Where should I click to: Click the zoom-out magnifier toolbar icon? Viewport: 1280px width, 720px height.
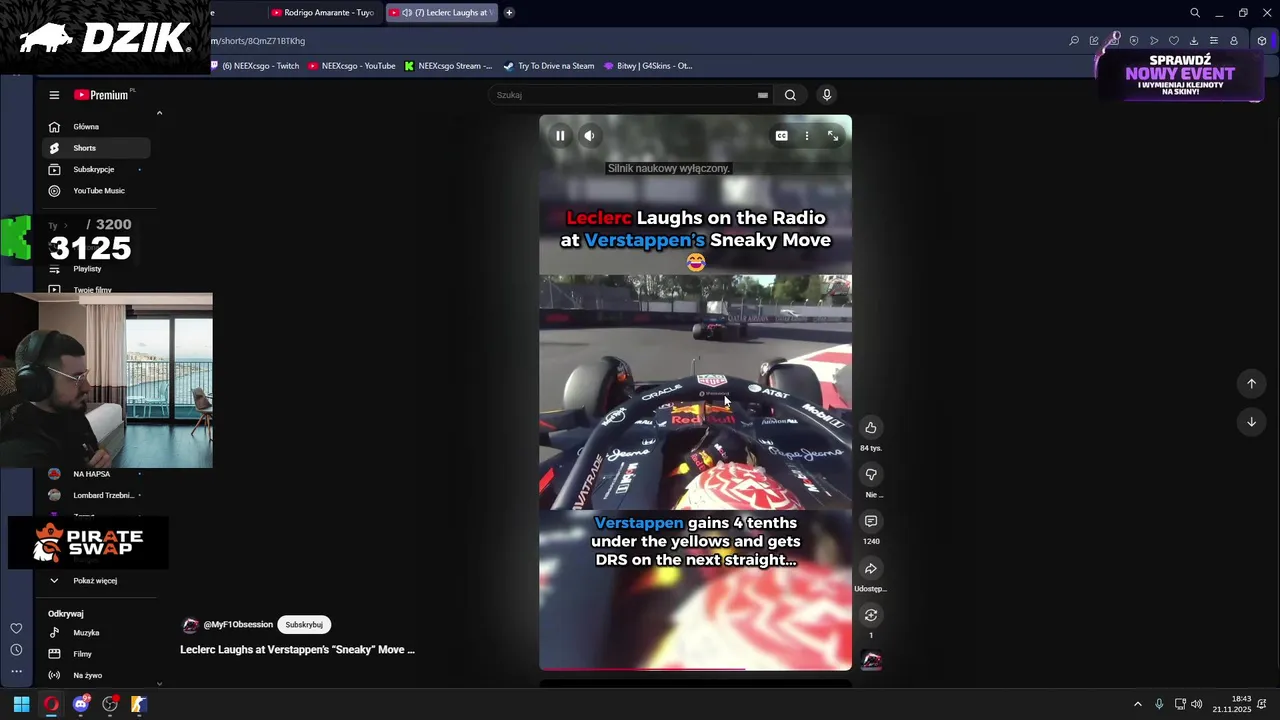[x=1074, y=41]
